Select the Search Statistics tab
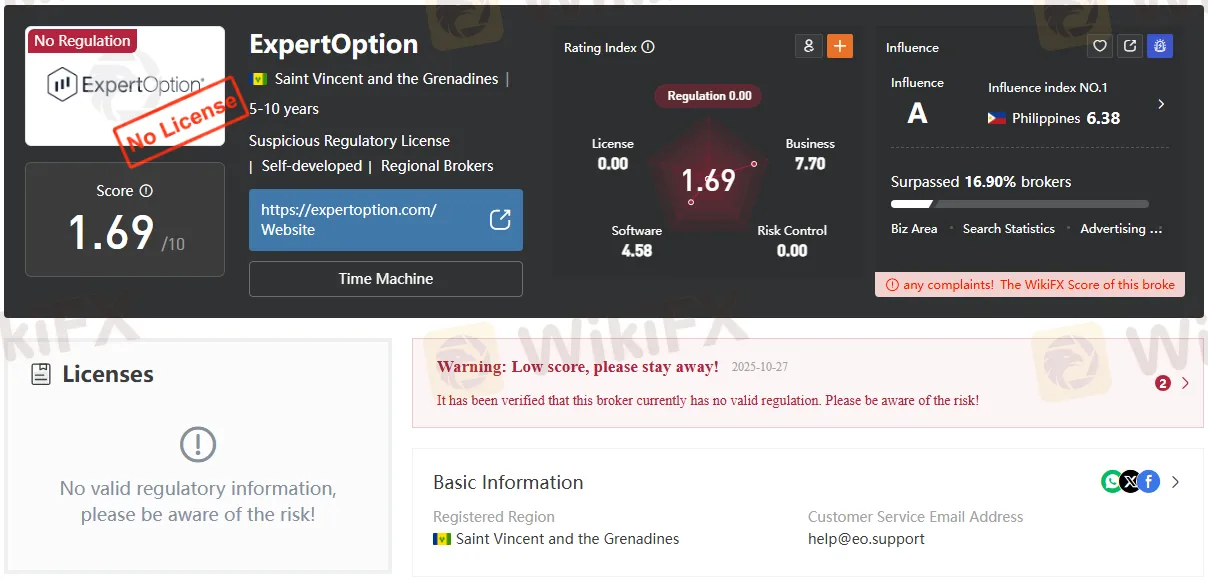Image resolution: width=1208 pixels, height=581 pixels. pyautogui.click(x=1008, y=229)
